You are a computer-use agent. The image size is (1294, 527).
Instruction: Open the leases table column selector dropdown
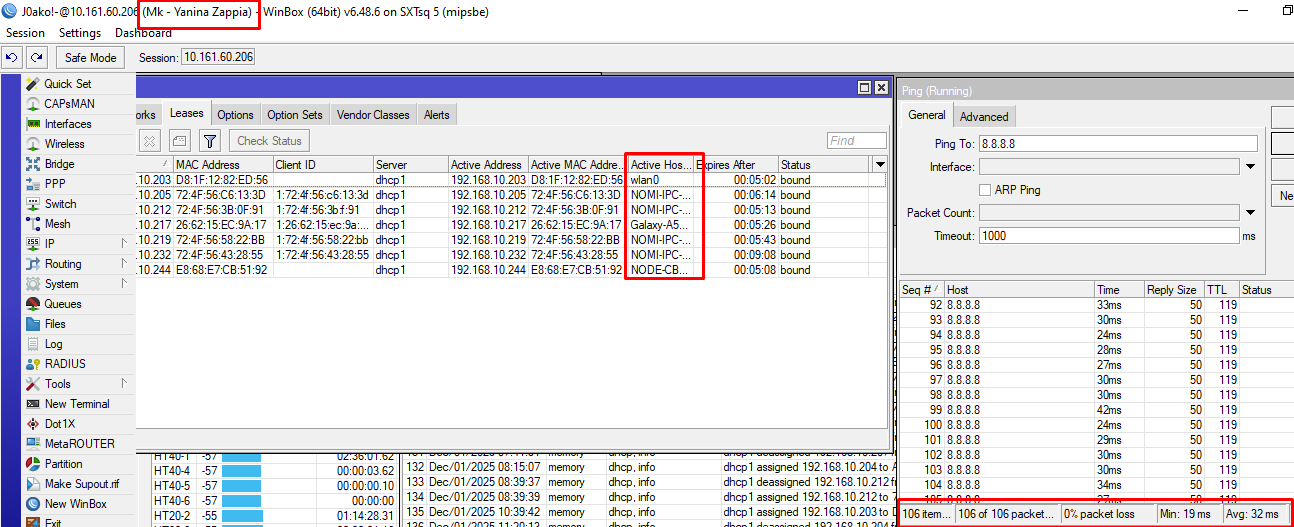(x=880, y=164)
